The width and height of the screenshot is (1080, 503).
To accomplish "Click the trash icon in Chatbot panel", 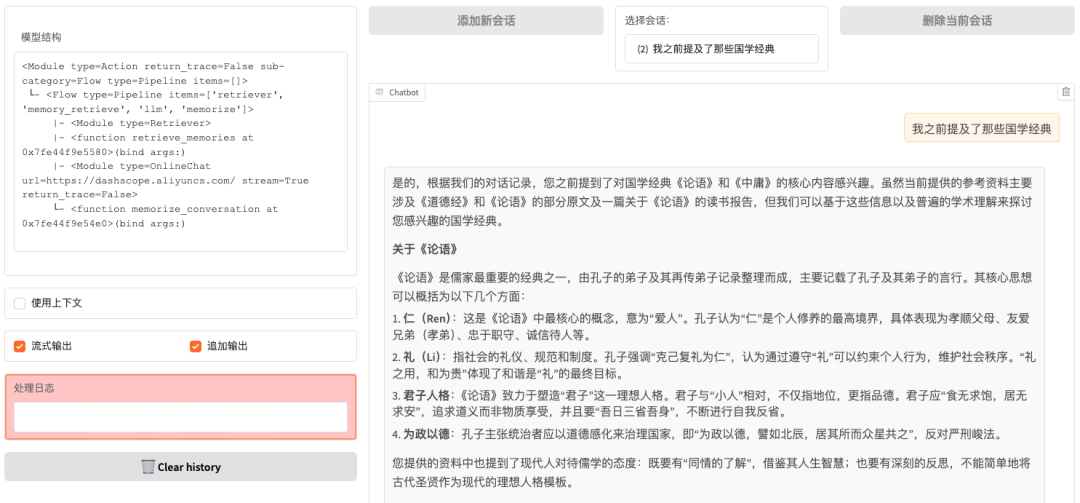I will click(x=1066, y=92).
